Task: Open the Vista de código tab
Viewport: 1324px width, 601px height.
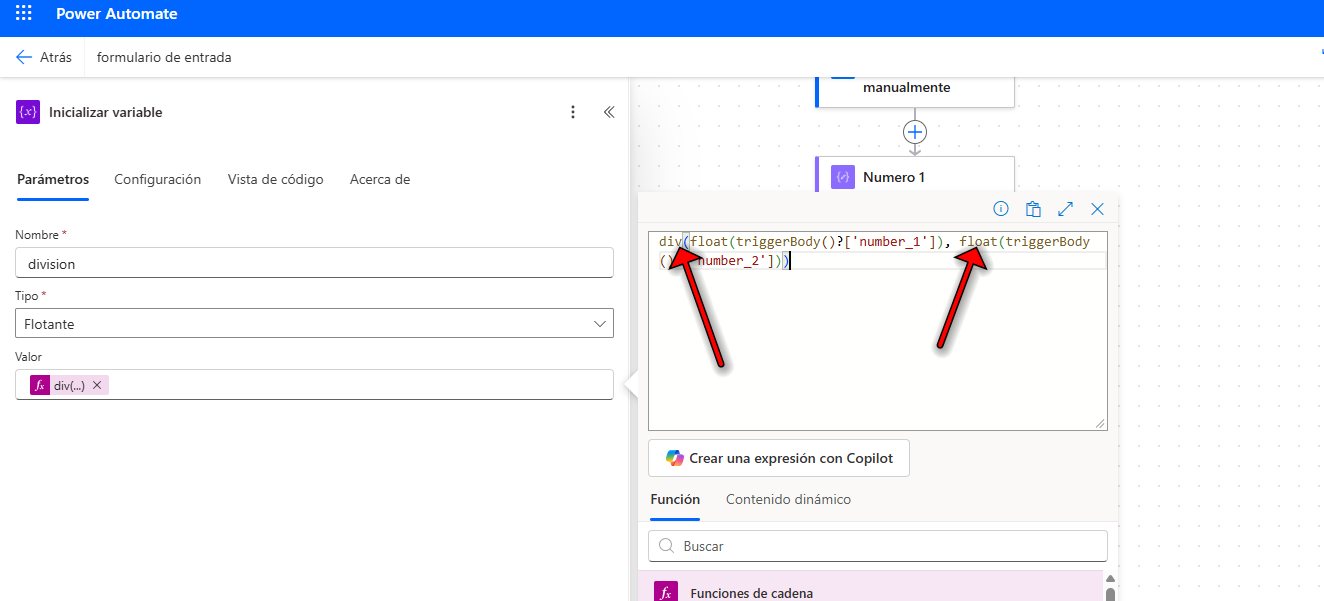Action: click(276, 180)
